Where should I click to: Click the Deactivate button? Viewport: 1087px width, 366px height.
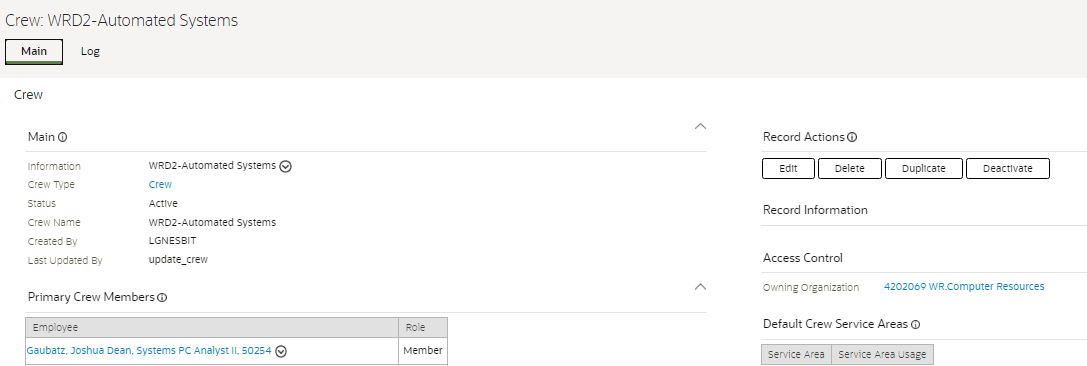(x=1007, y=168)
